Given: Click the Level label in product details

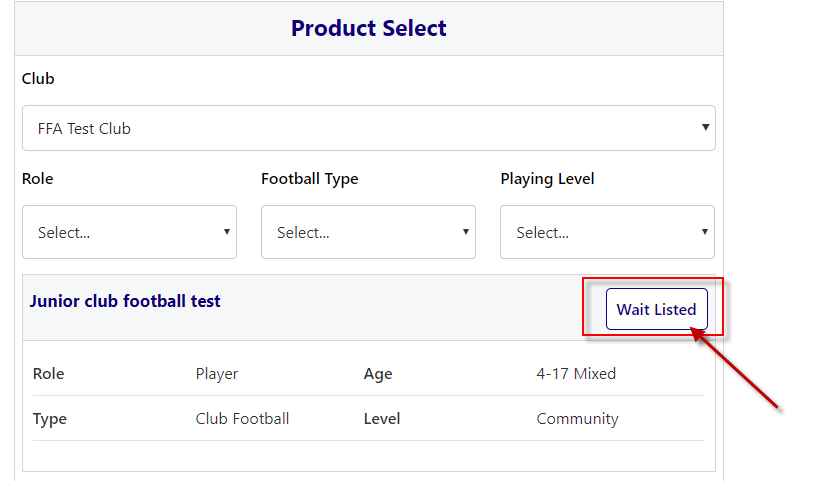Looking at the screenshot, I should [382, 419].
